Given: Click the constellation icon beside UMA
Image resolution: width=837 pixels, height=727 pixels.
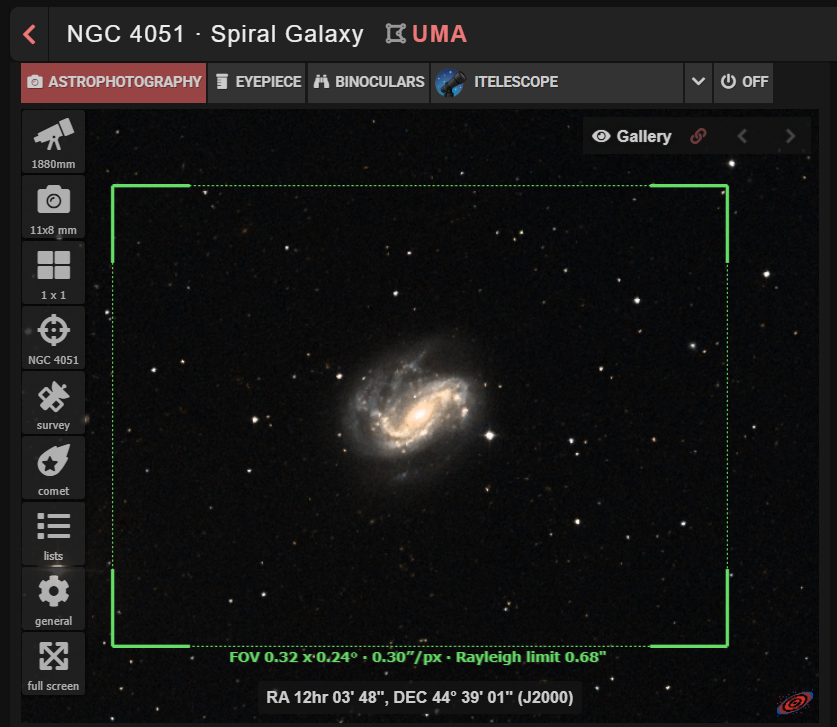Looking at the screenshot, I should point(396,34).
